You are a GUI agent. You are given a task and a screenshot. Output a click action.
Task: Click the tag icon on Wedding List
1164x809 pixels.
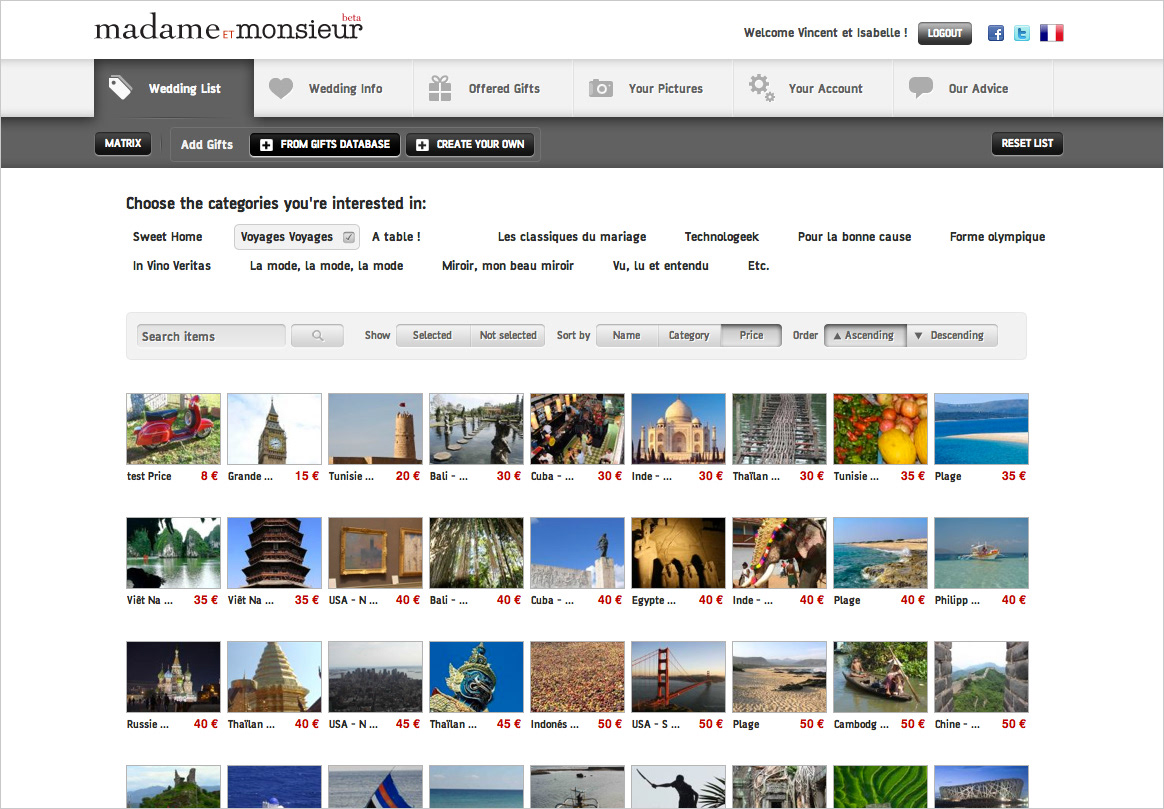pos(120,88)
